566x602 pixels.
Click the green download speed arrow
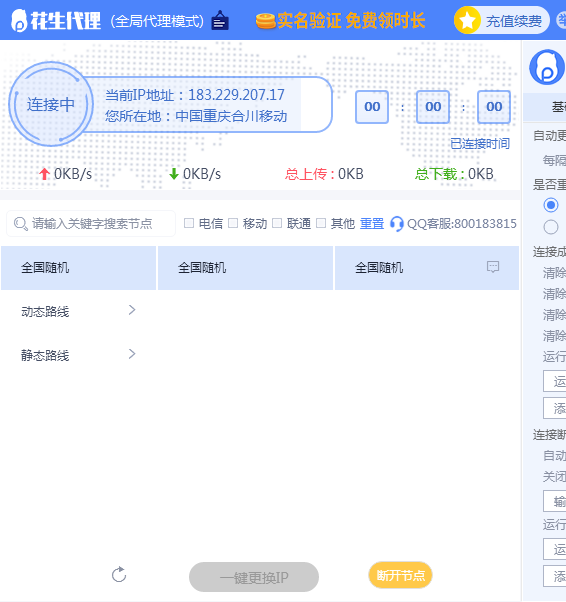174,174
